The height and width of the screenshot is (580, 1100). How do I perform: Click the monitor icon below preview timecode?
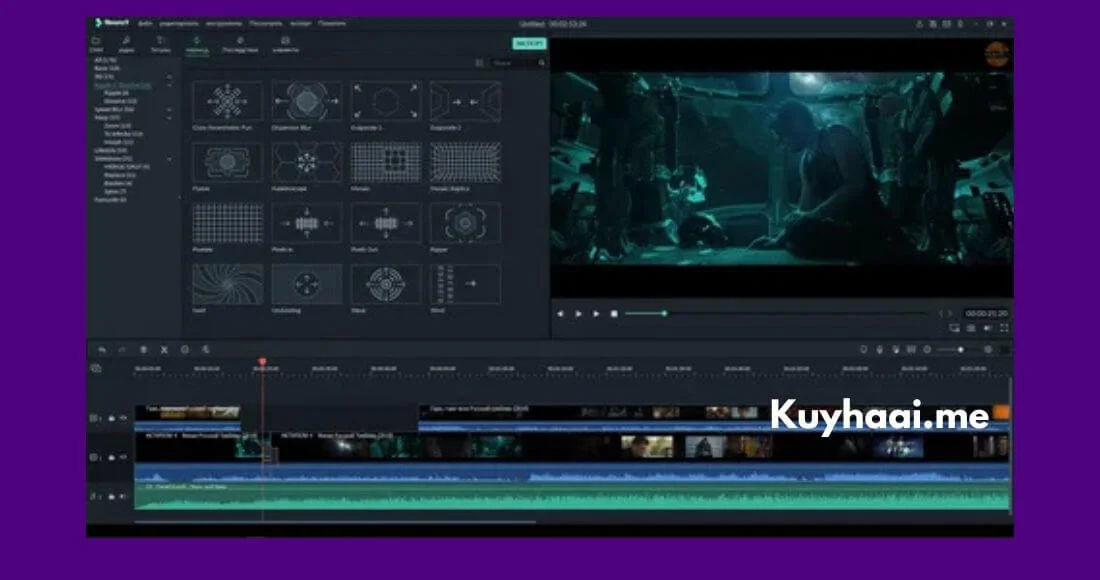point(954,328)
